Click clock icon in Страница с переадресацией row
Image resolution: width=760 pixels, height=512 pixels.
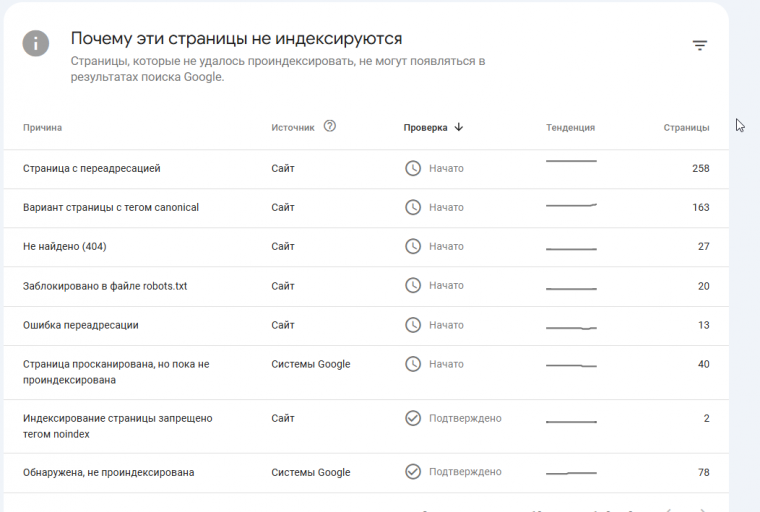click(x=413, y=168)
